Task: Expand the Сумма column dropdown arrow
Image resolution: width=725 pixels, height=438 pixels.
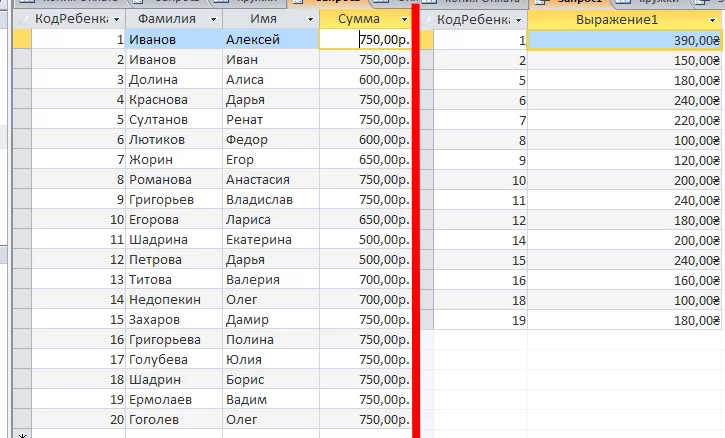Action: [404, 20]
